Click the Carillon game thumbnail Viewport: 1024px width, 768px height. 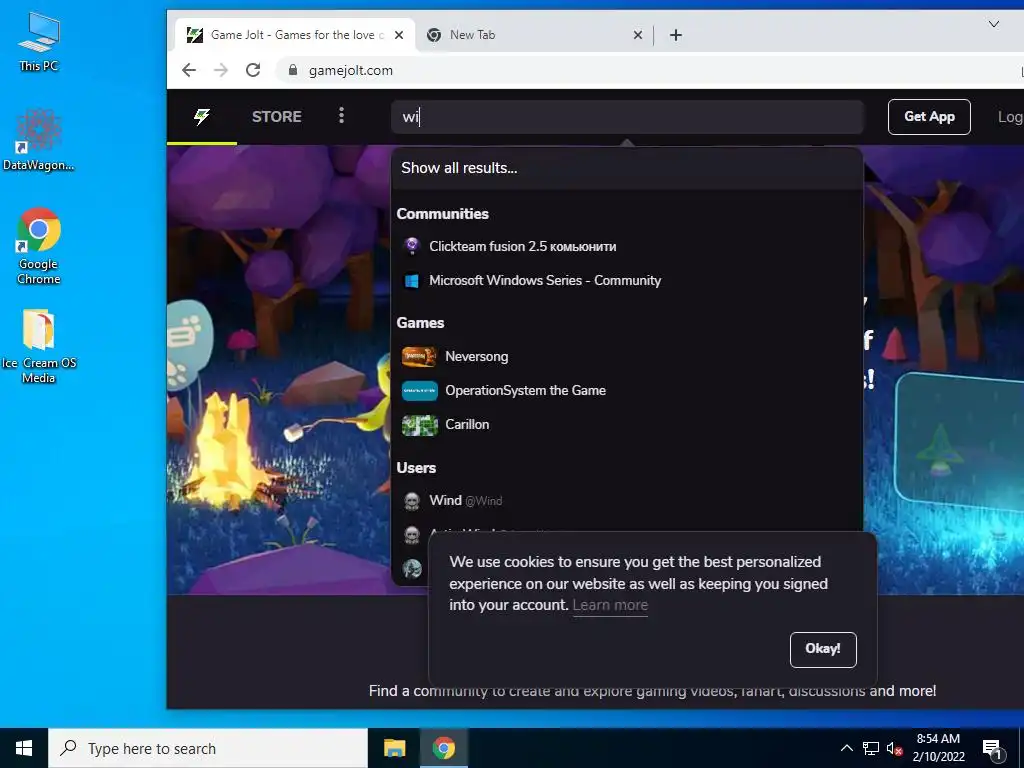[x=419, y=424]
